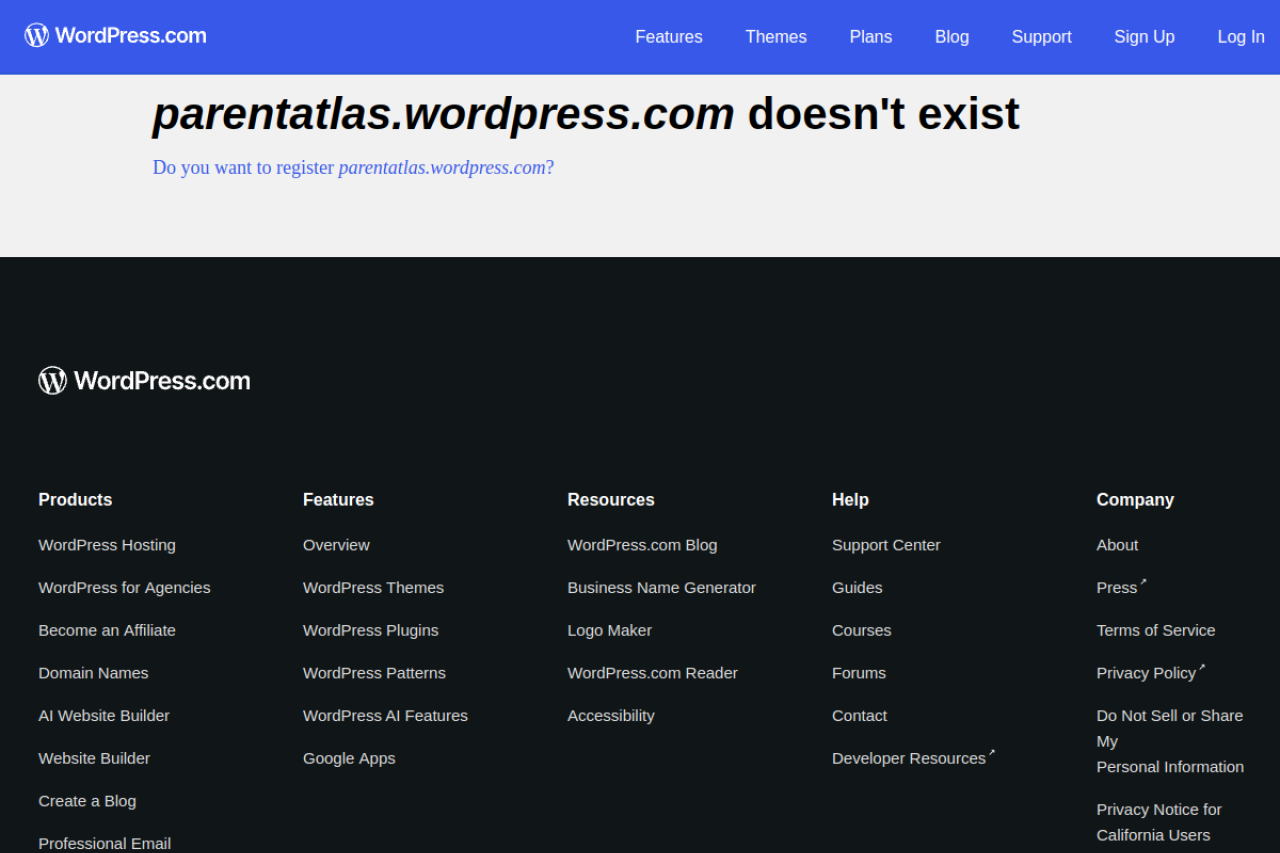Open Courses under Help
1280x853 pixels.
point(861,630)
